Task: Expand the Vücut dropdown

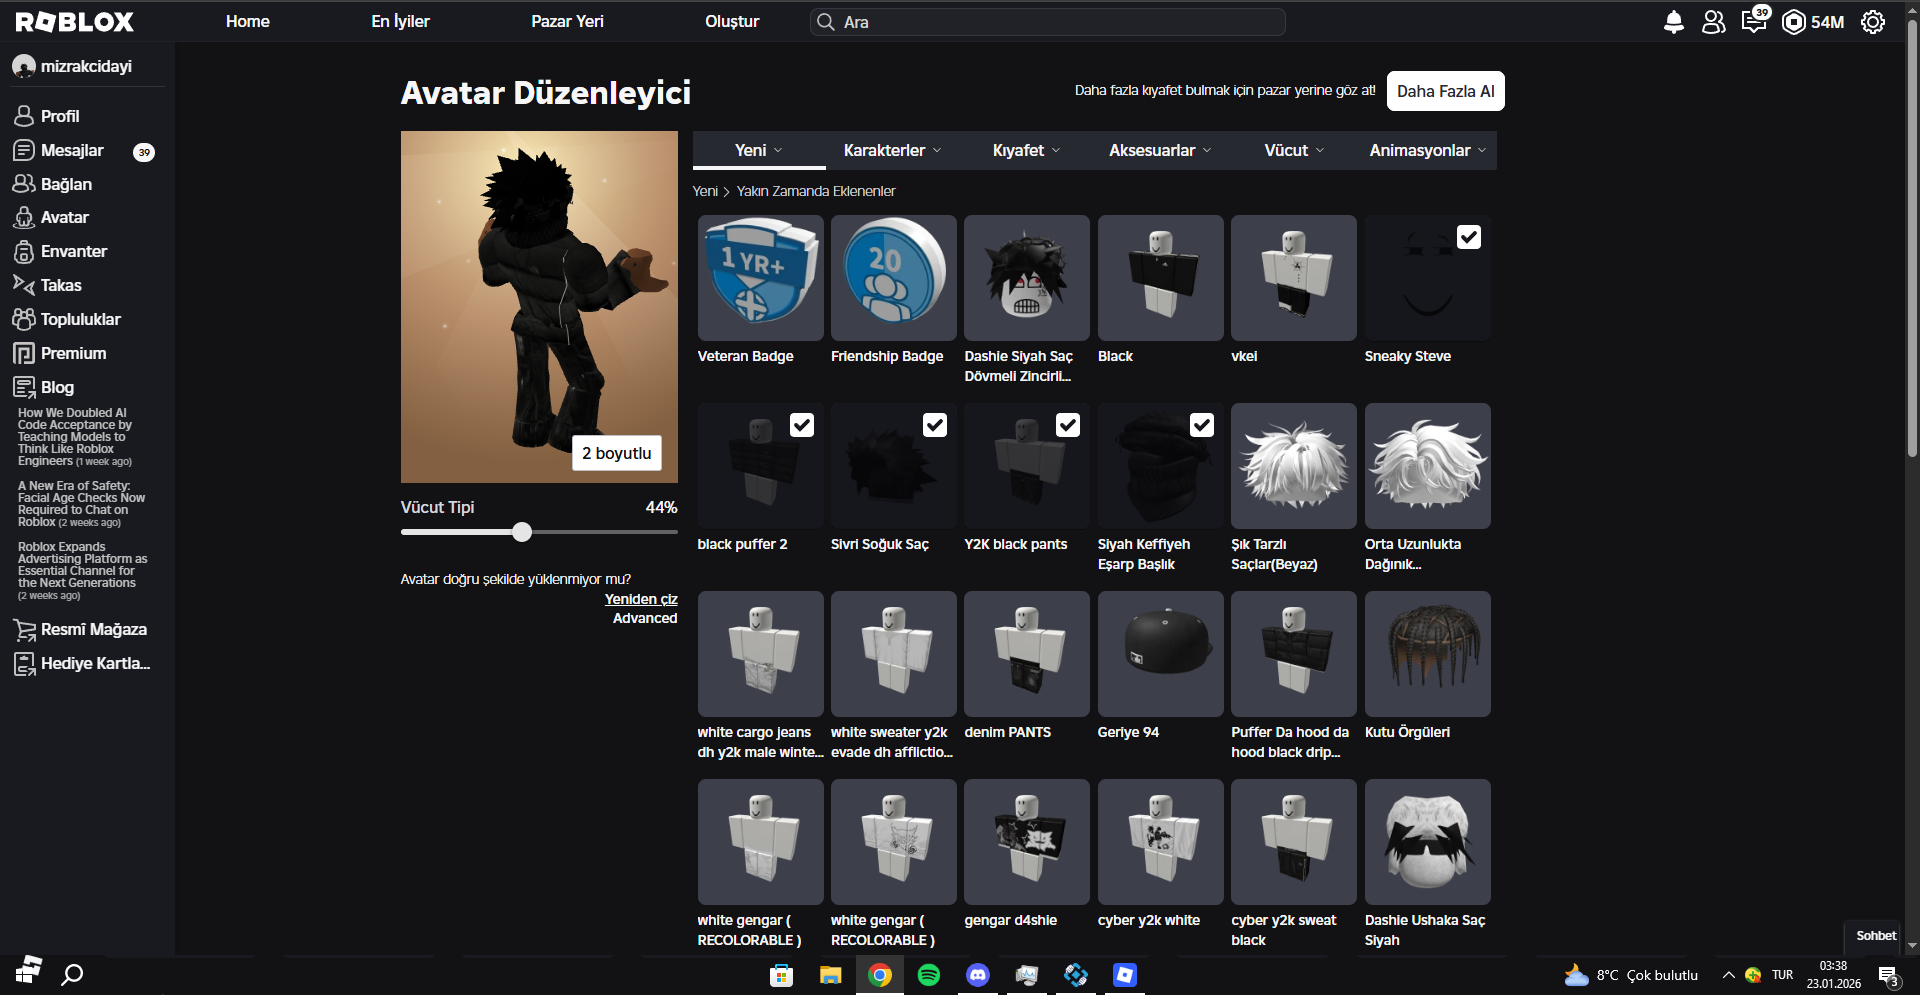Action: click(x=1294, y=150)
